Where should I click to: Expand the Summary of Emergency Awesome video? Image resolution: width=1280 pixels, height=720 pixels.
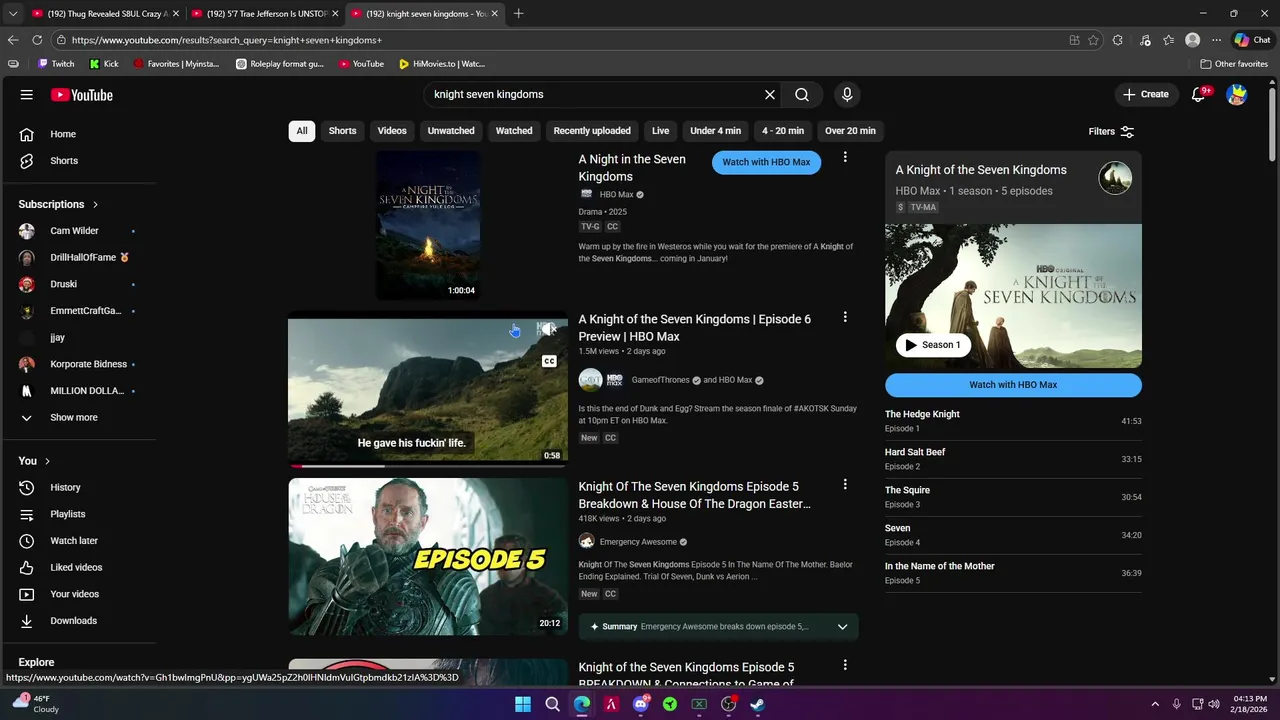tap(842, 627)
